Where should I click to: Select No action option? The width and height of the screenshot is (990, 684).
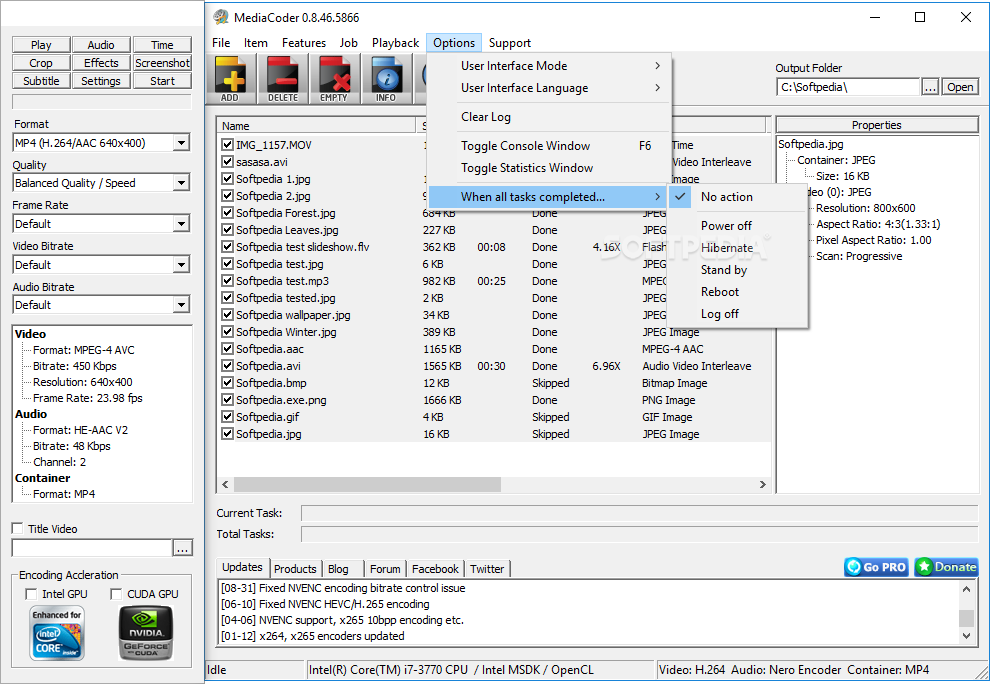(737, 196)
